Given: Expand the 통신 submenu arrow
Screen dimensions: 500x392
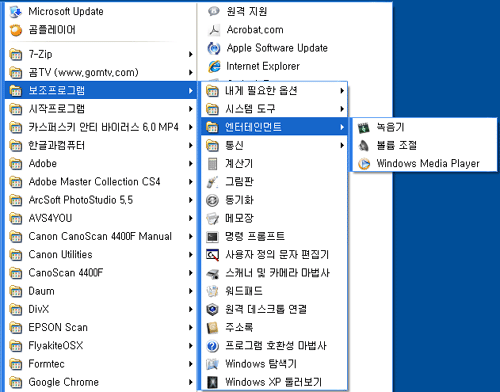Looking at the screenshot, I should (x=342, y=145).
